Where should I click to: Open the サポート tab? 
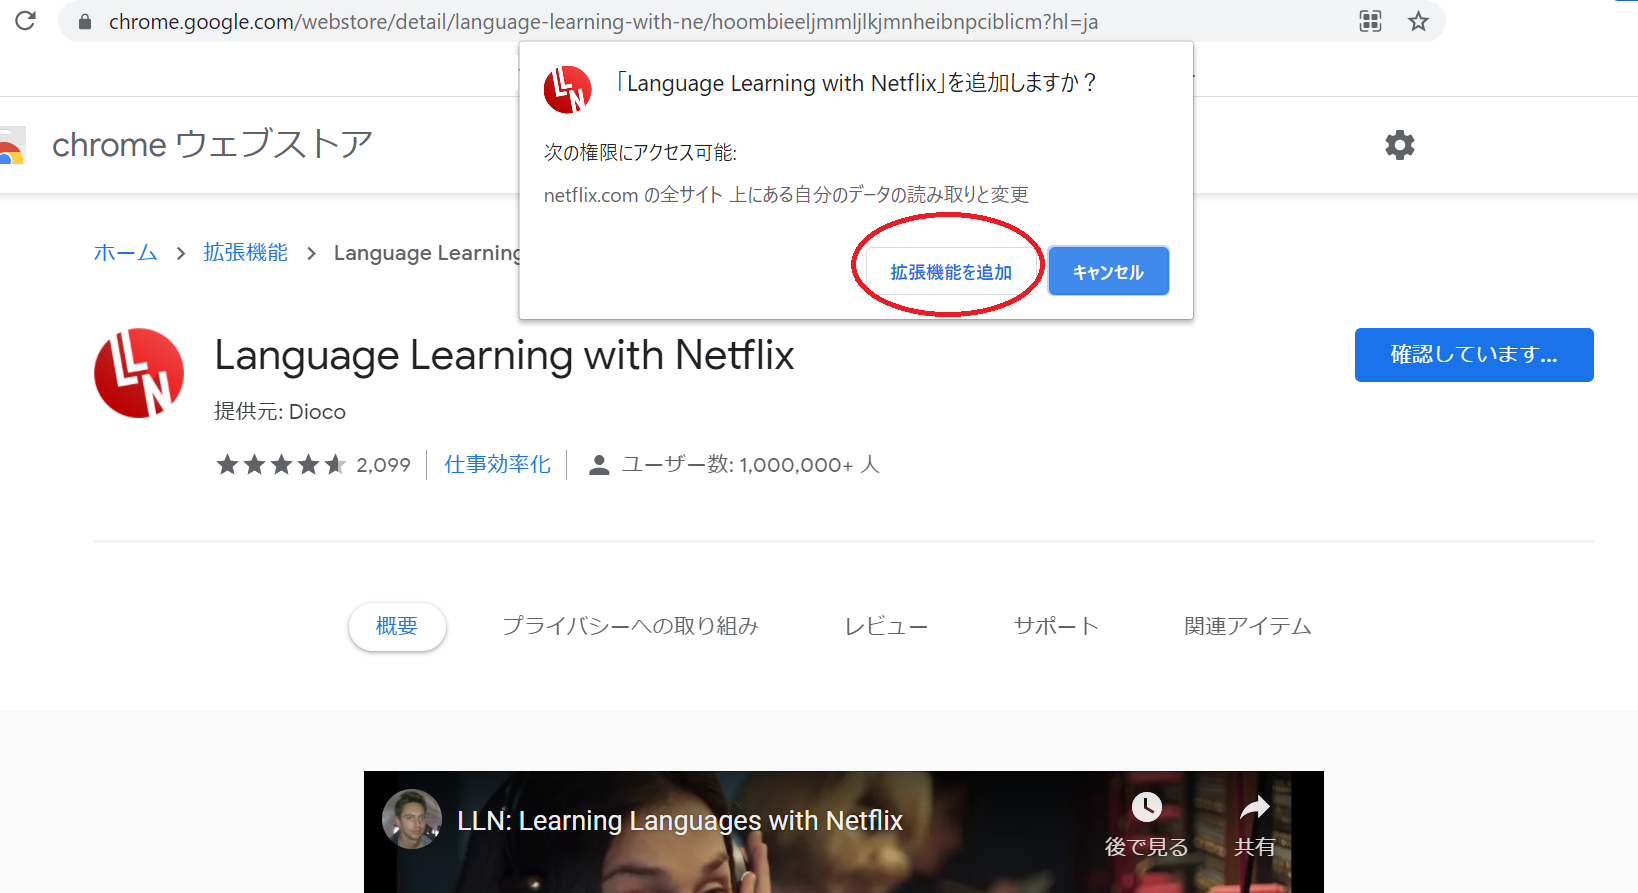[x=1056, y=627]
